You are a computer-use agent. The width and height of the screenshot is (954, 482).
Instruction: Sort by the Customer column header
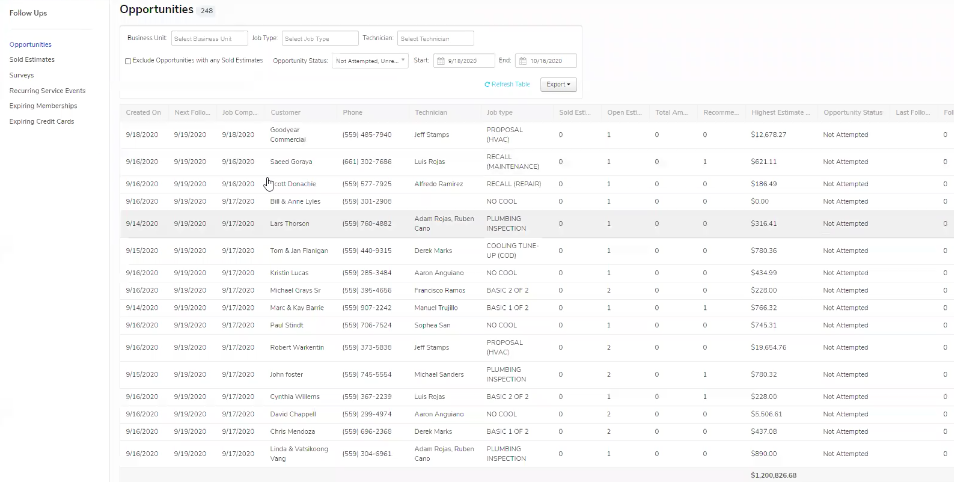pos(285,113)
